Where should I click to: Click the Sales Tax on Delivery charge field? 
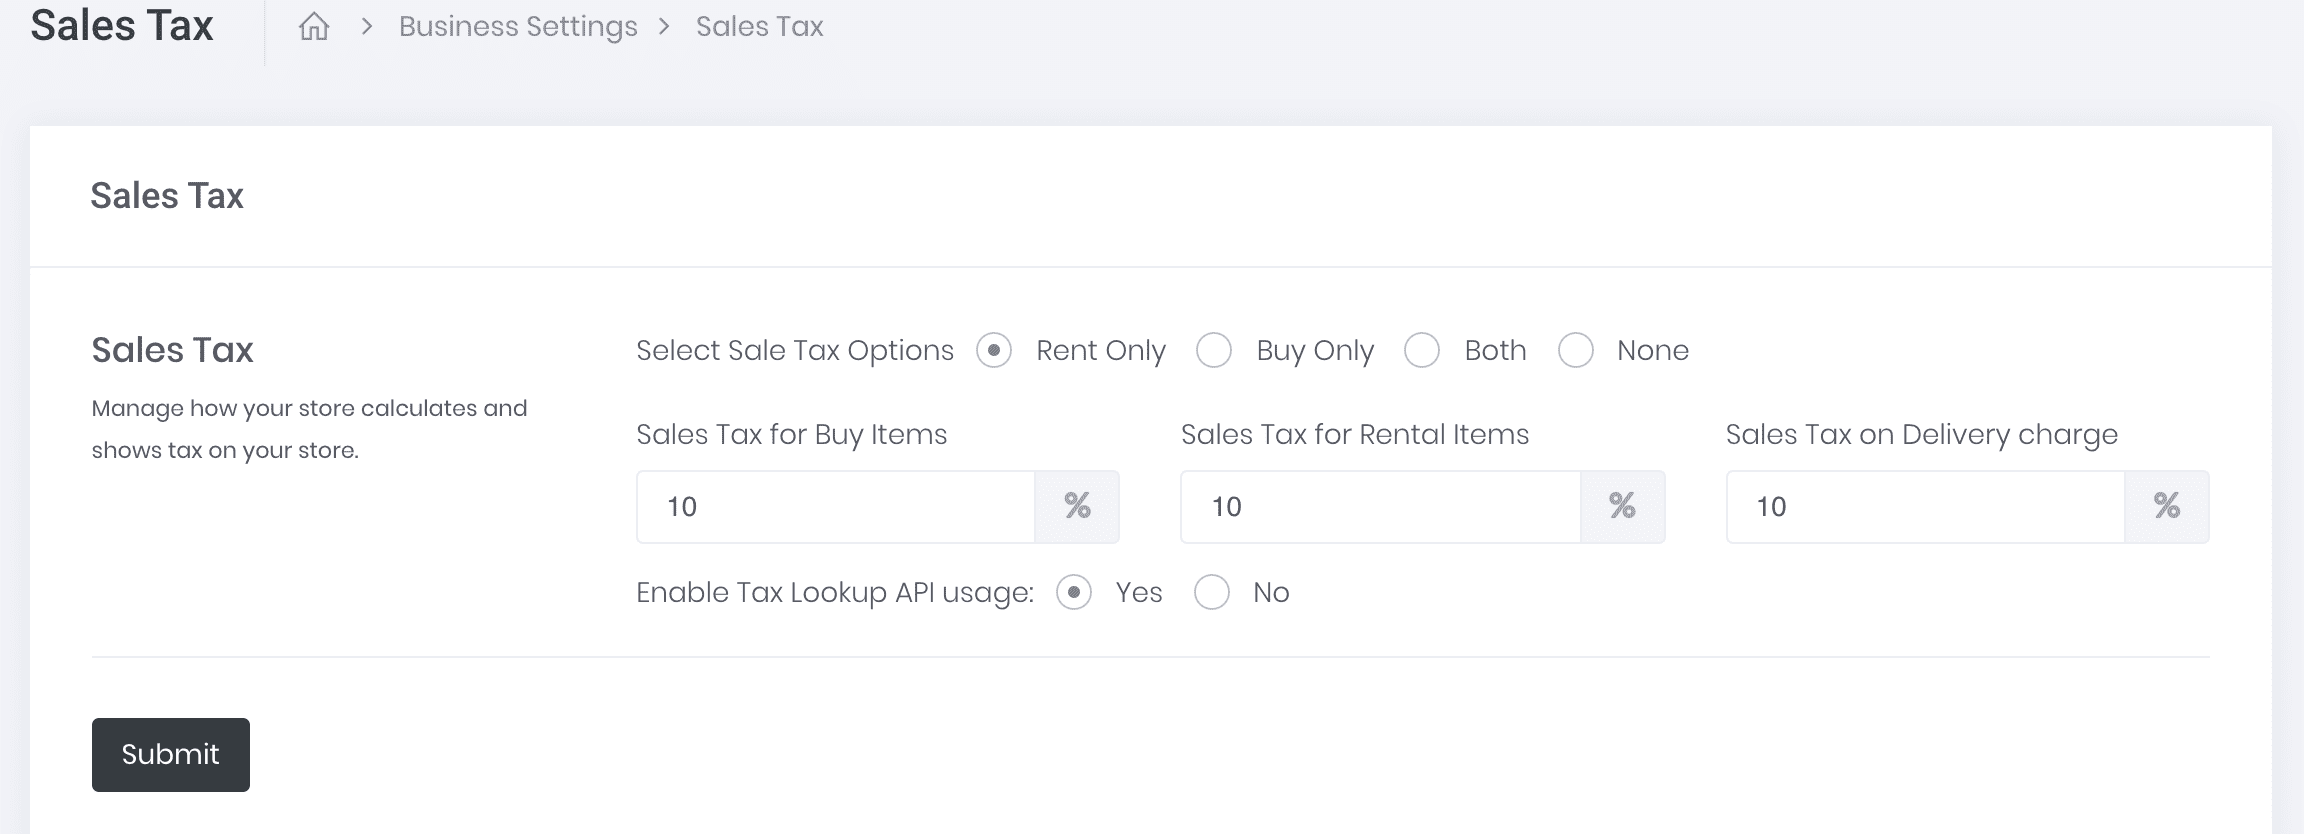[x=1925, y=507]
